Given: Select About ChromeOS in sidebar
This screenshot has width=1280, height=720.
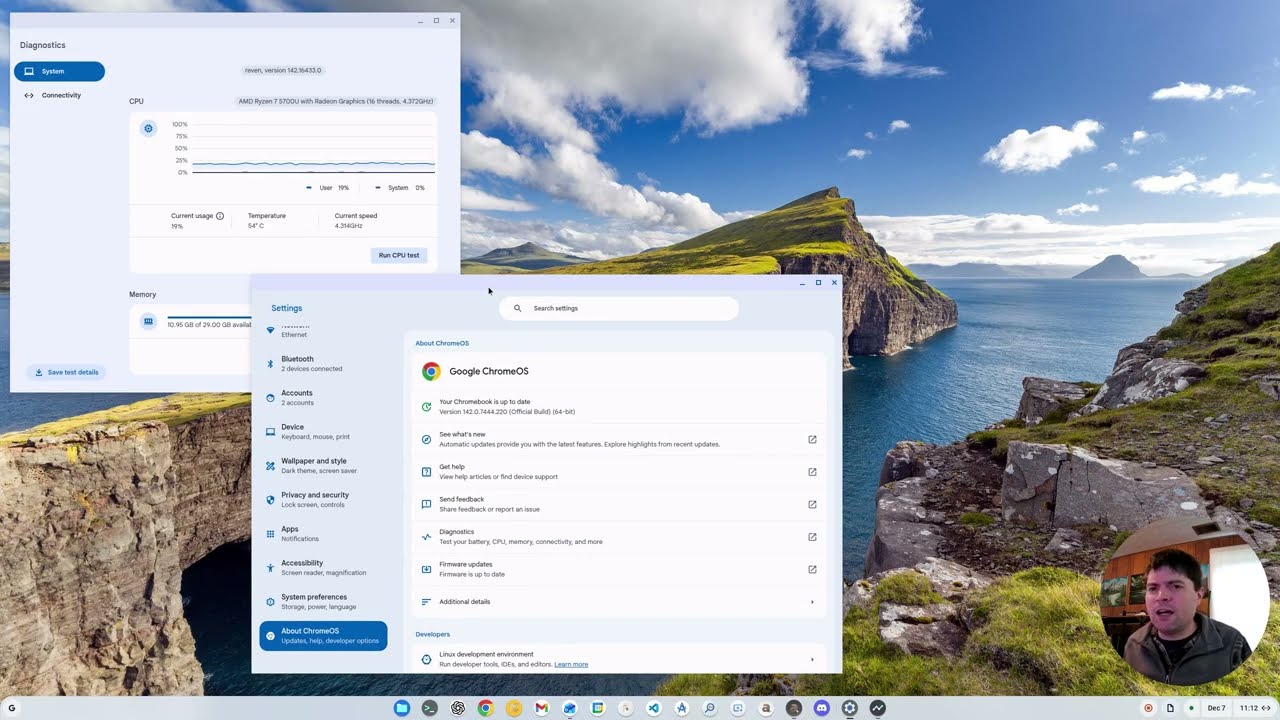Looking at the screenshot, I should (x=323, y=635).
